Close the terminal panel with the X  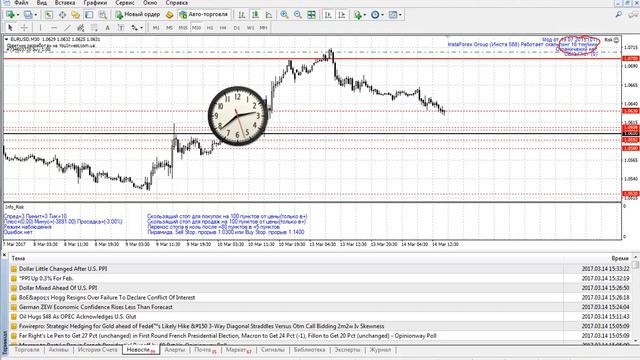click(4, 256)
